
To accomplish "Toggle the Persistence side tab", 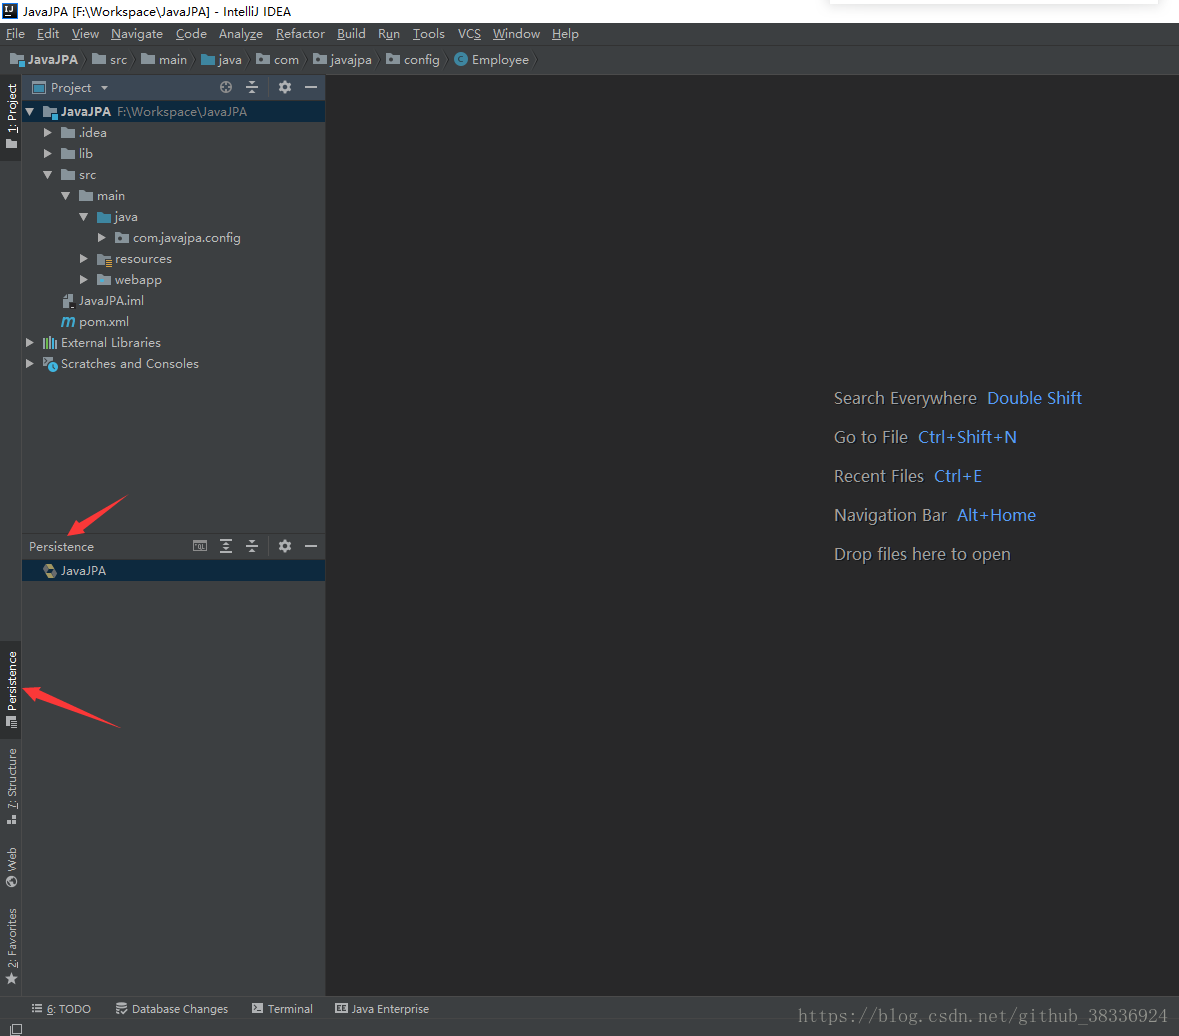I will [x=11, y=689].
